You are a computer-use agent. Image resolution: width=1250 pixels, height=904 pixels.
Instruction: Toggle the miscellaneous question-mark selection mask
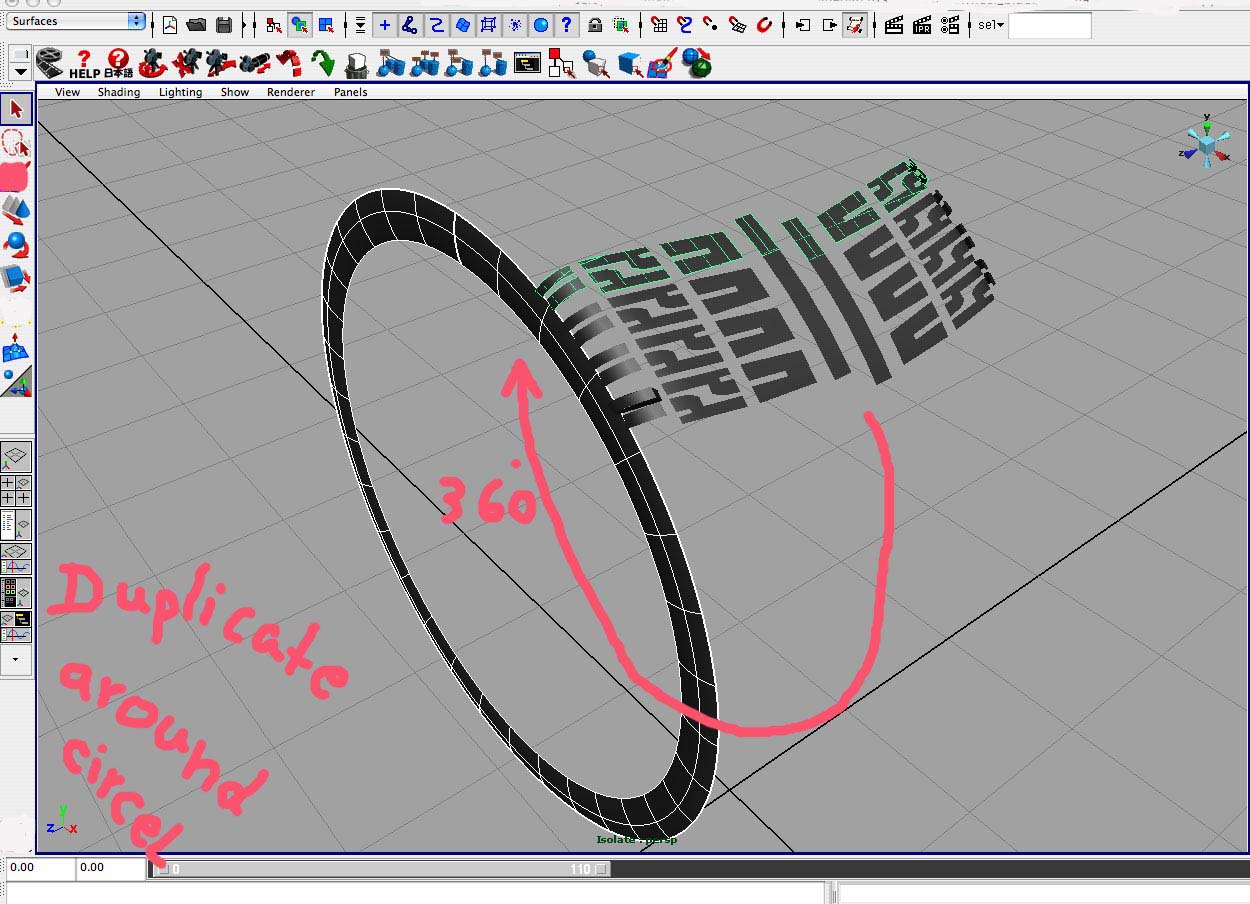click(x=566, y=25)
